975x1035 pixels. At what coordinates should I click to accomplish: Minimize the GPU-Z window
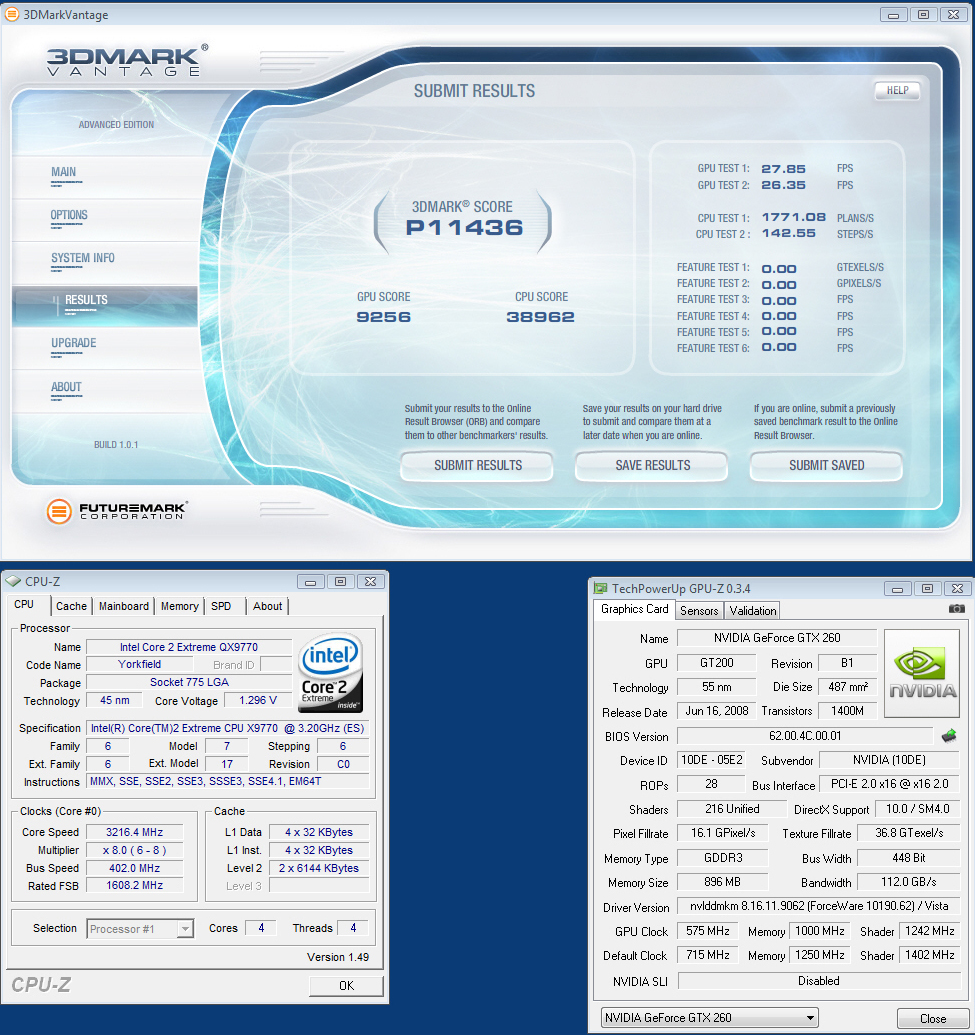point(897,589)
